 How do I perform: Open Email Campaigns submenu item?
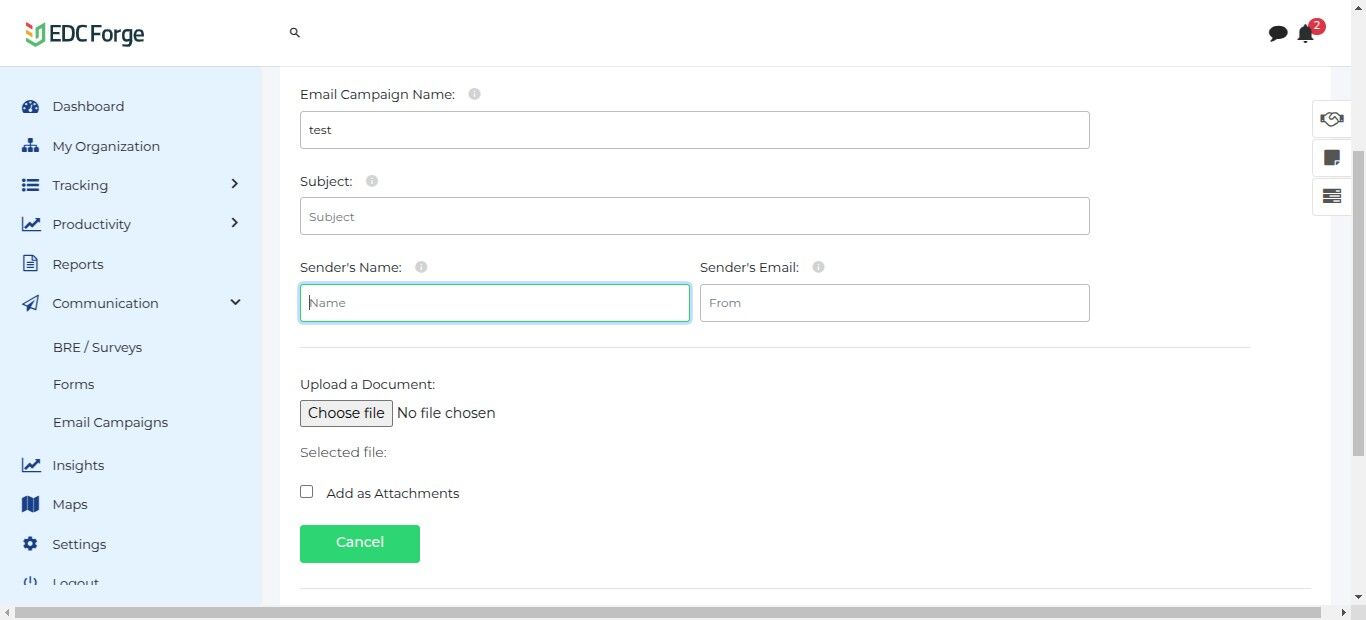pos(110,422)
